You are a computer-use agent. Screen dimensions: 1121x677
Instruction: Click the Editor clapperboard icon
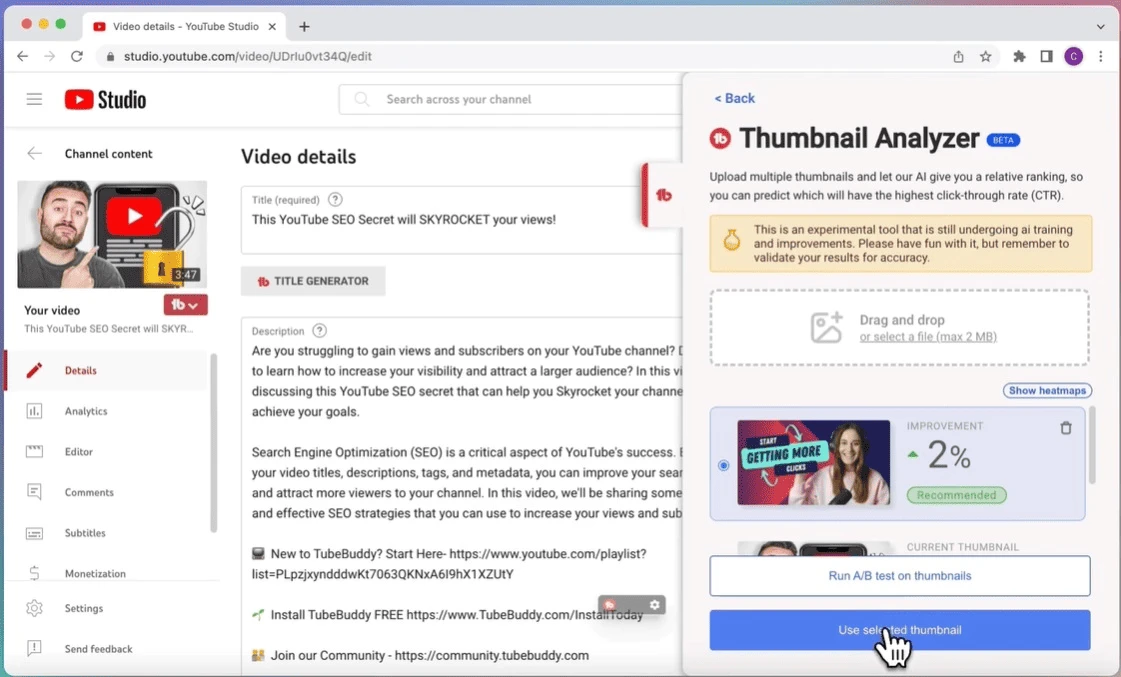34,452
